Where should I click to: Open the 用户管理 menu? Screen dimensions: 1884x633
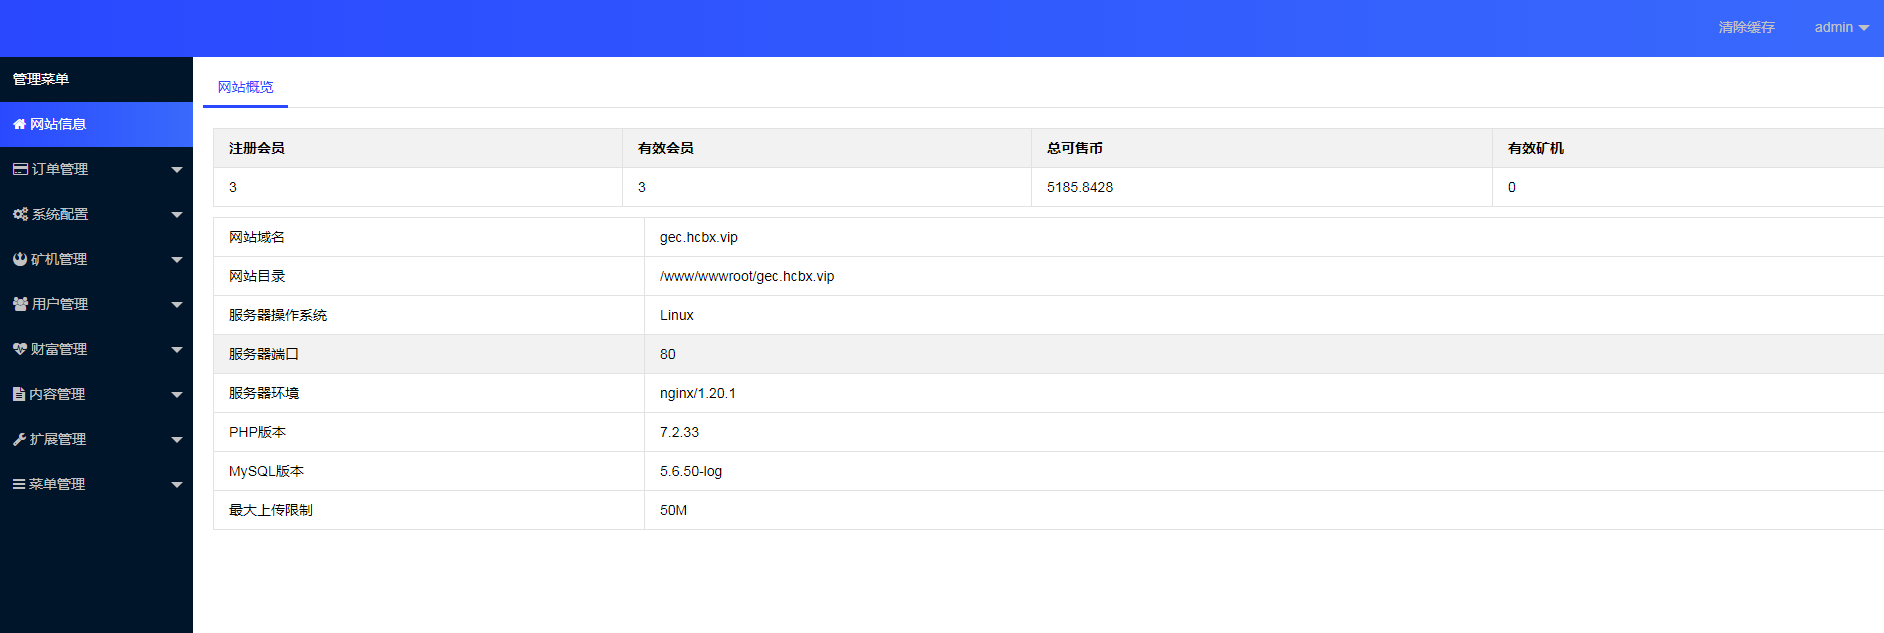pyautogui.click(x=96, y=304)
